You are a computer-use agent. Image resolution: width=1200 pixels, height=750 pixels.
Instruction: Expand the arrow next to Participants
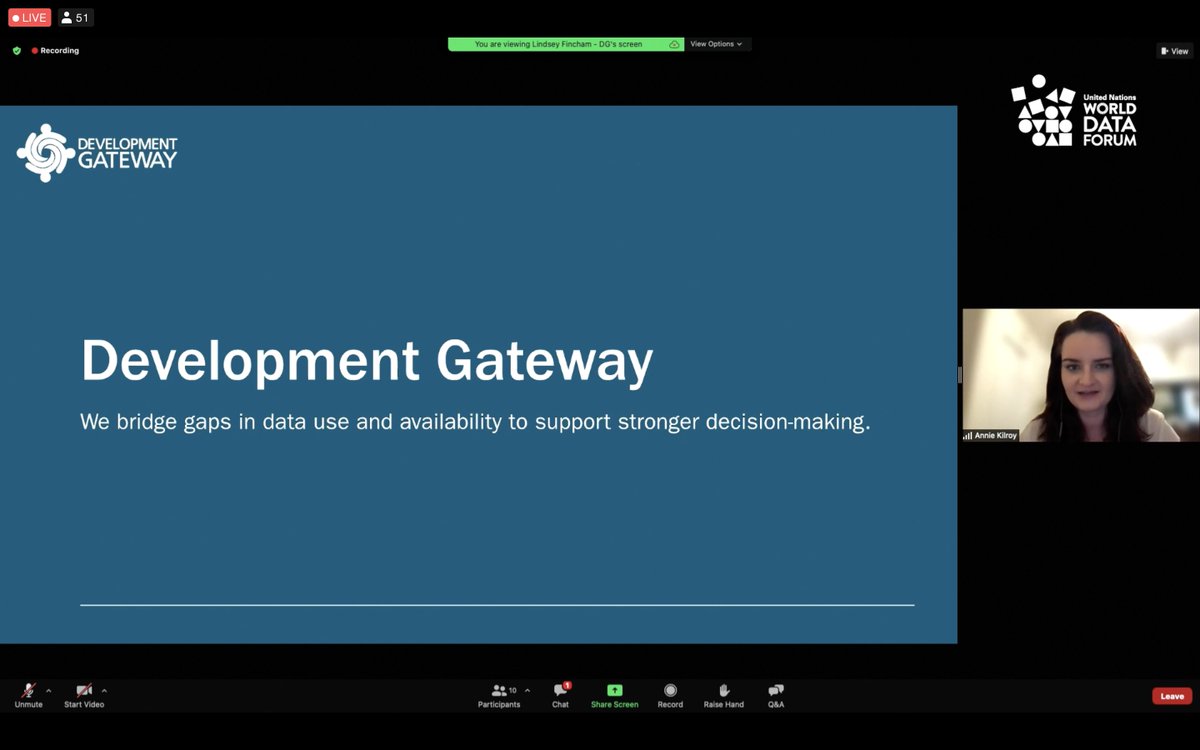click(x=528, y=691)
